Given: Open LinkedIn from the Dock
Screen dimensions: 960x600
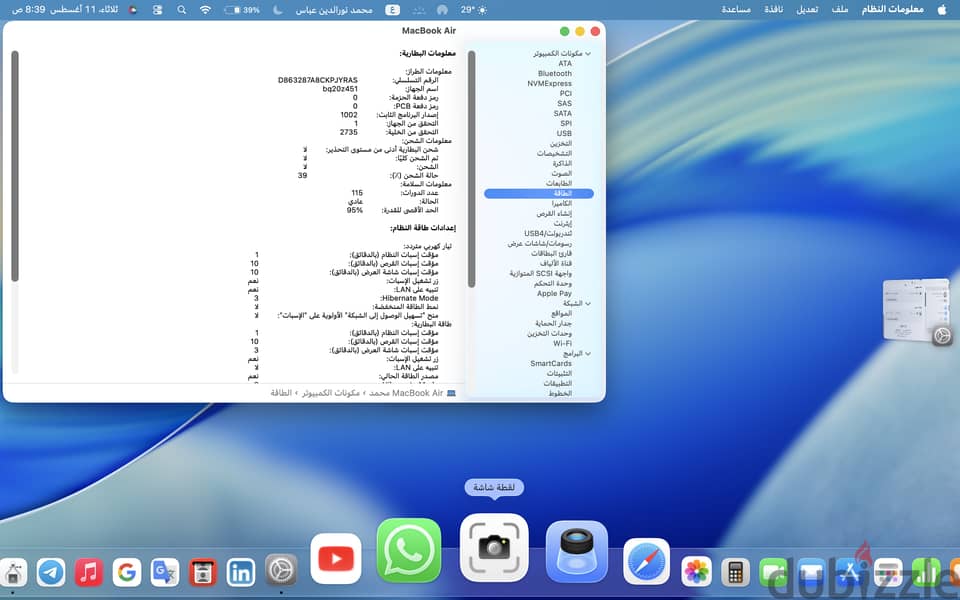Looking at the screenshot, I should pos(241,572).
